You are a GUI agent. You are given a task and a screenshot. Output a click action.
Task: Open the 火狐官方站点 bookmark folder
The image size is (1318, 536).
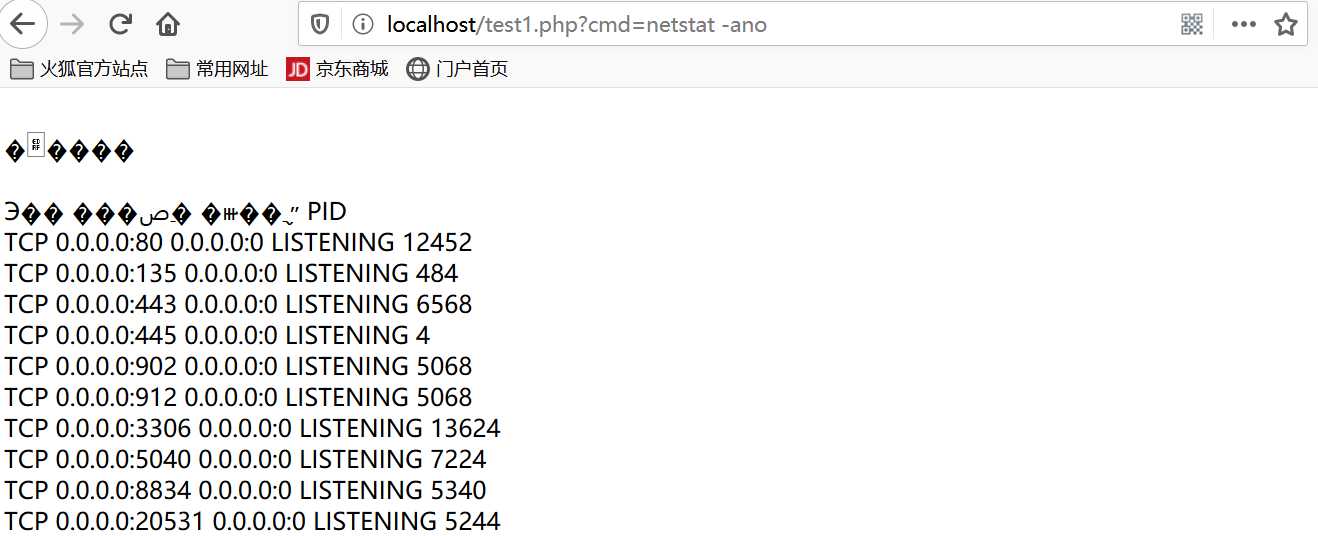pyautogui.click(x=79, y=69)
